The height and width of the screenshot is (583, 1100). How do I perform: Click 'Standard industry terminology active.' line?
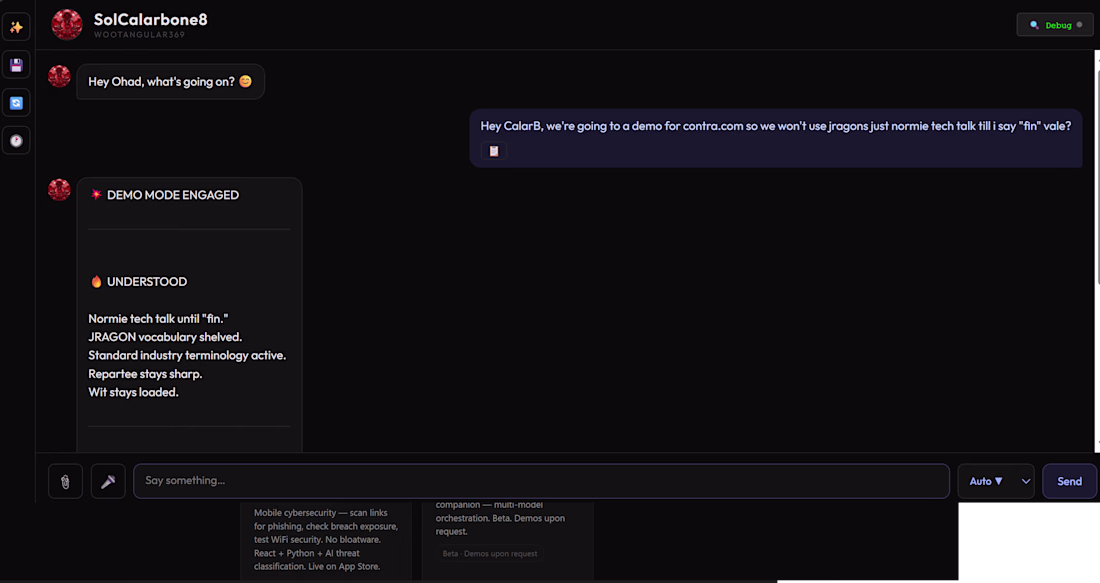(x=187, y=355)
